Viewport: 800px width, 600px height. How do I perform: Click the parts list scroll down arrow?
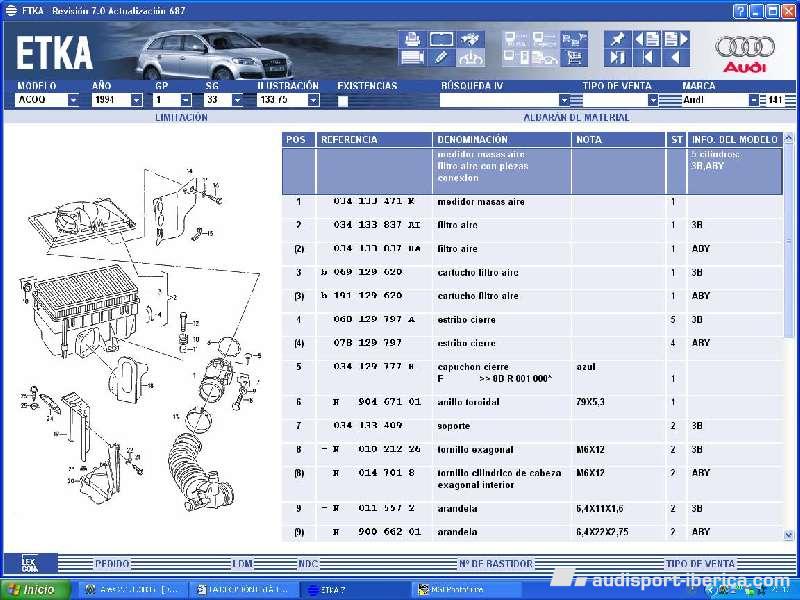788,535
